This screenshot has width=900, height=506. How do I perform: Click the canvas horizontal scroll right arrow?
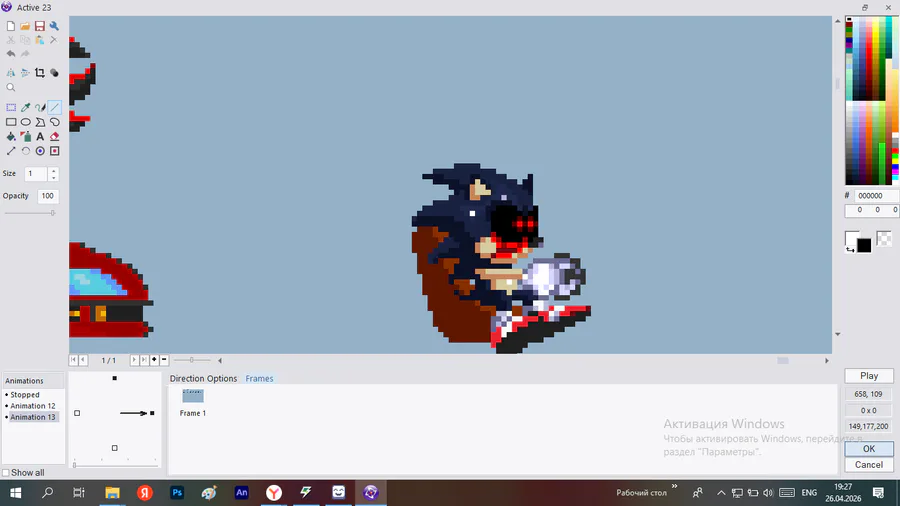pos(827,360)
